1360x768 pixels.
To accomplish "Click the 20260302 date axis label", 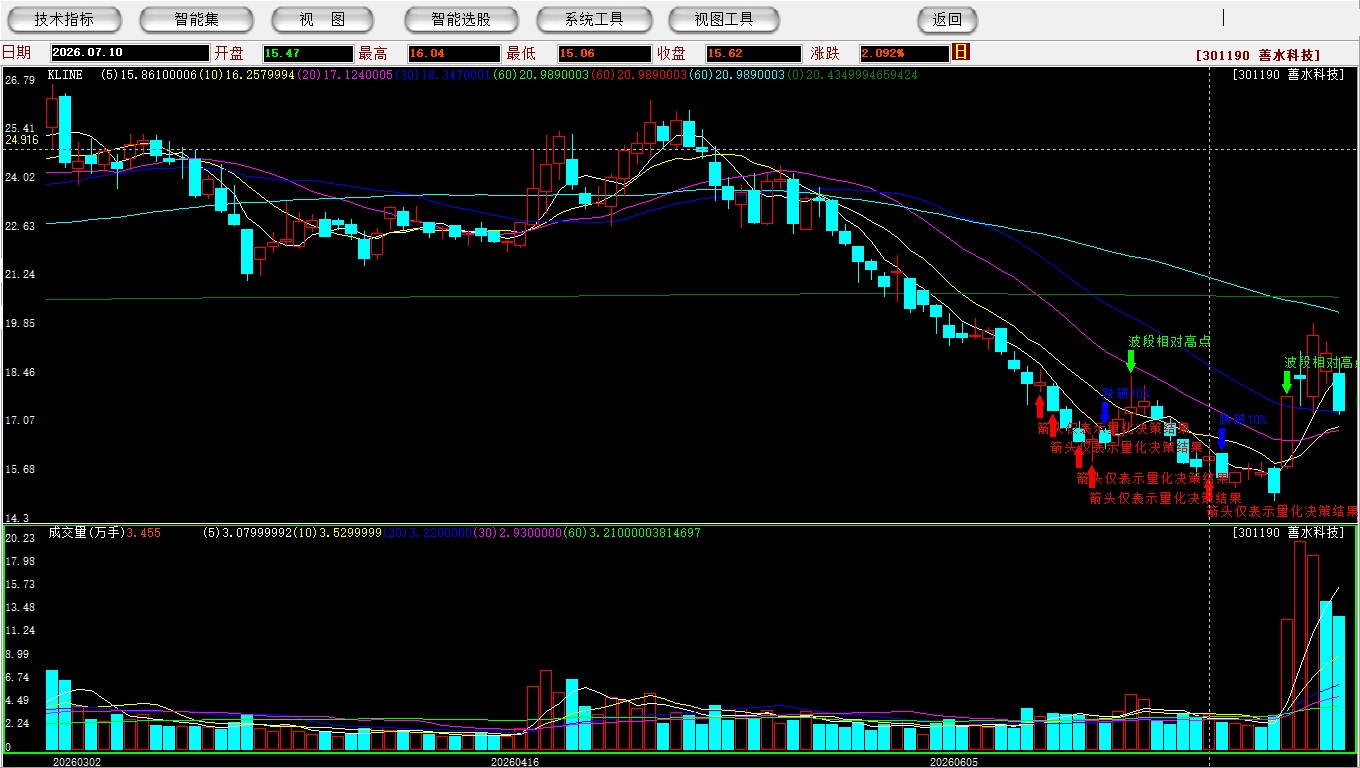I will [77, 762].
